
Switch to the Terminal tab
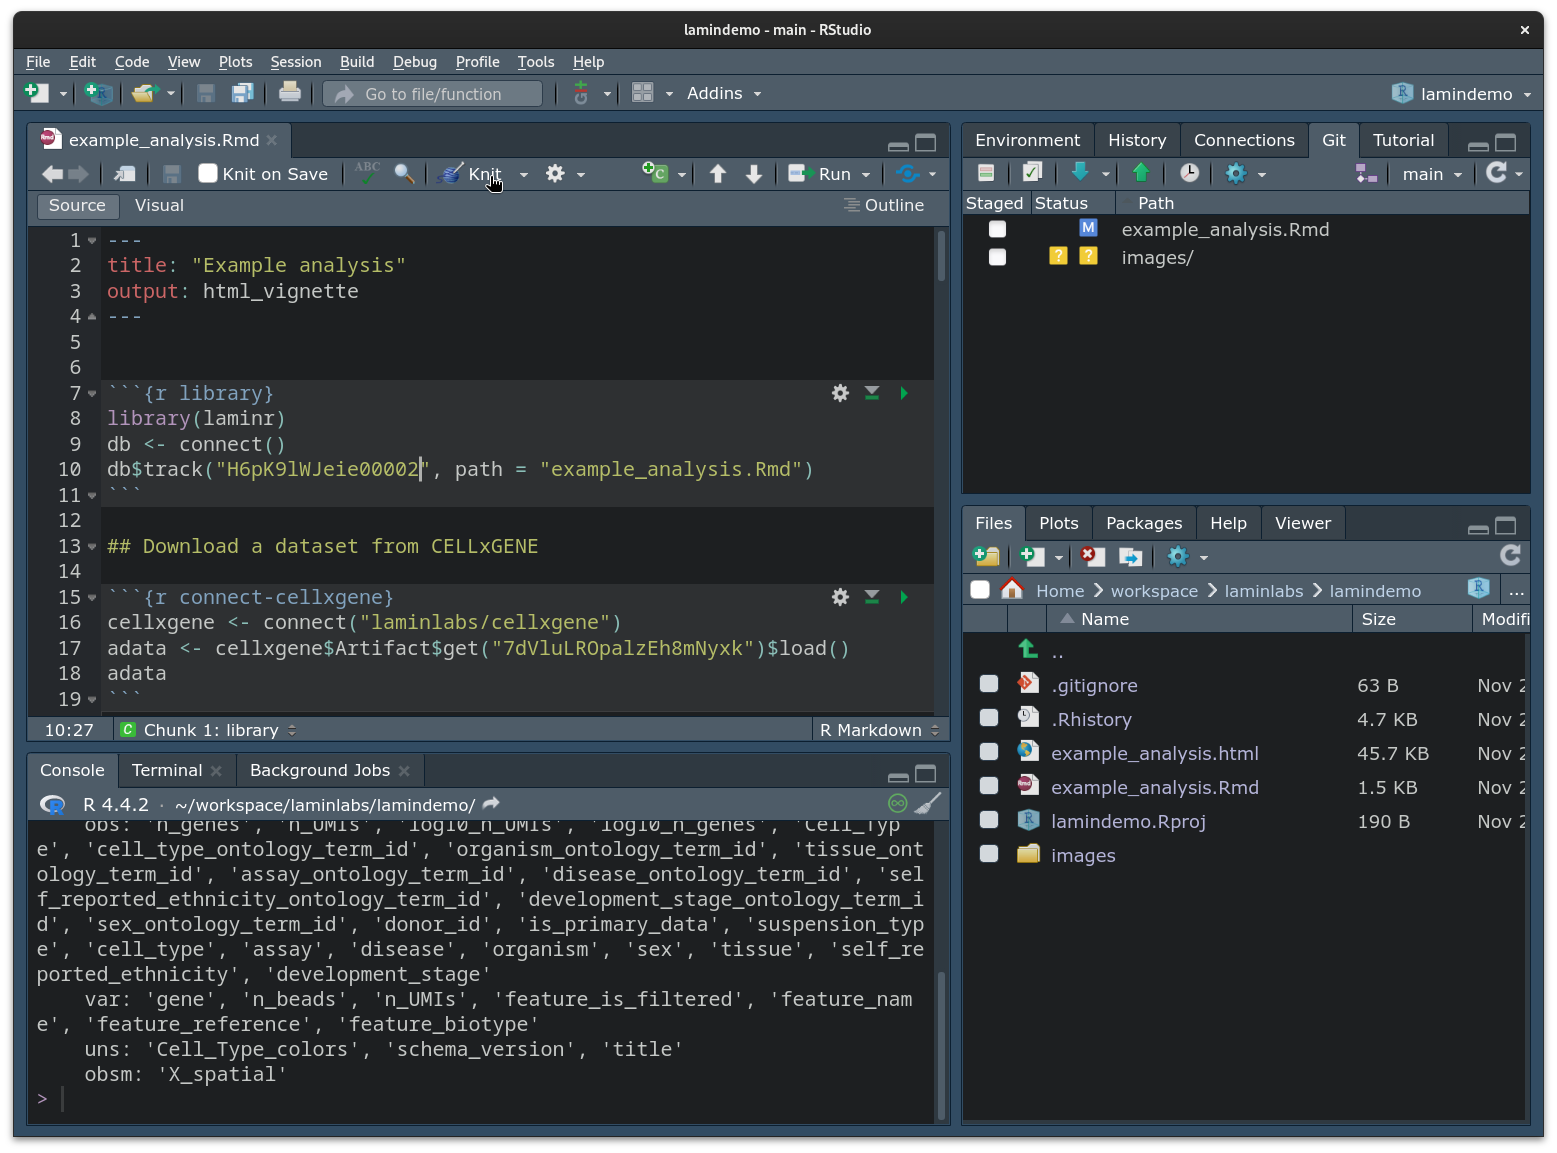click(x=167, y=770)
